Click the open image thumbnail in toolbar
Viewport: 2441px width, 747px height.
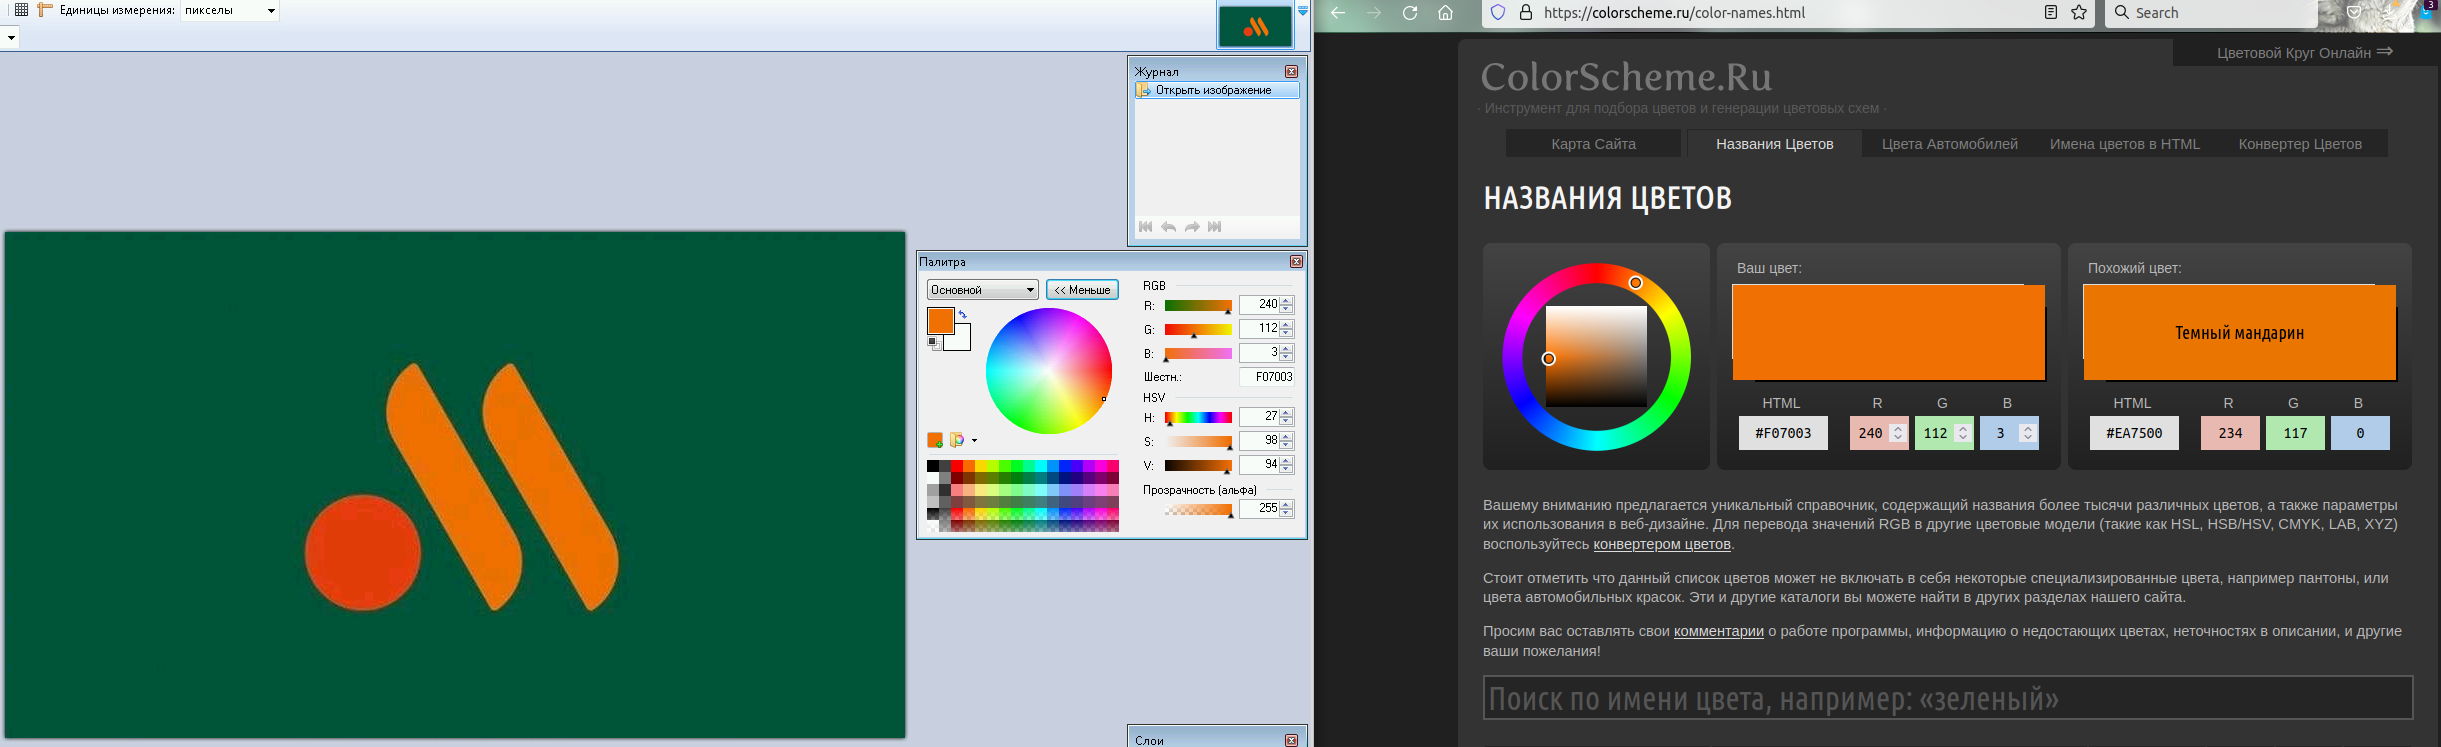1255,26
